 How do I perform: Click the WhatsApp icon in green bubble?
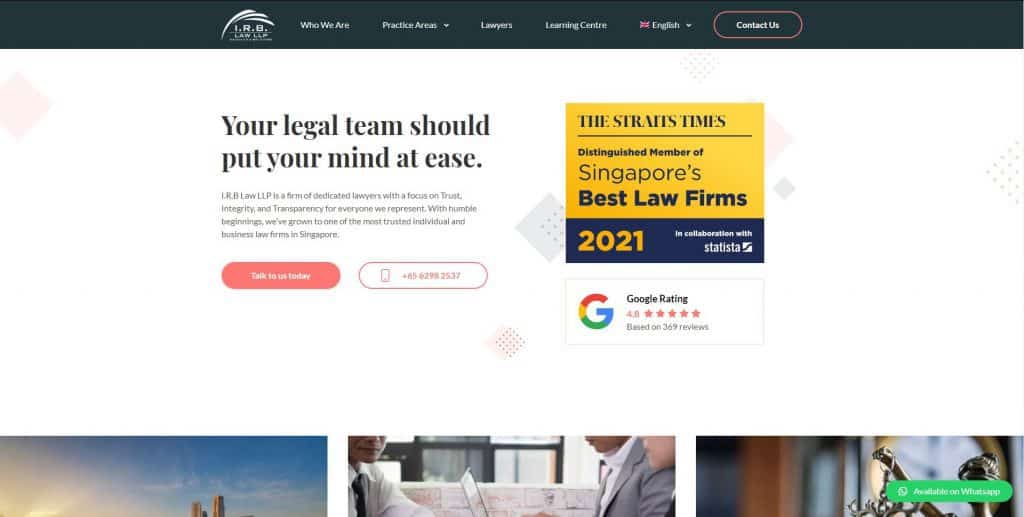(903, 492)
